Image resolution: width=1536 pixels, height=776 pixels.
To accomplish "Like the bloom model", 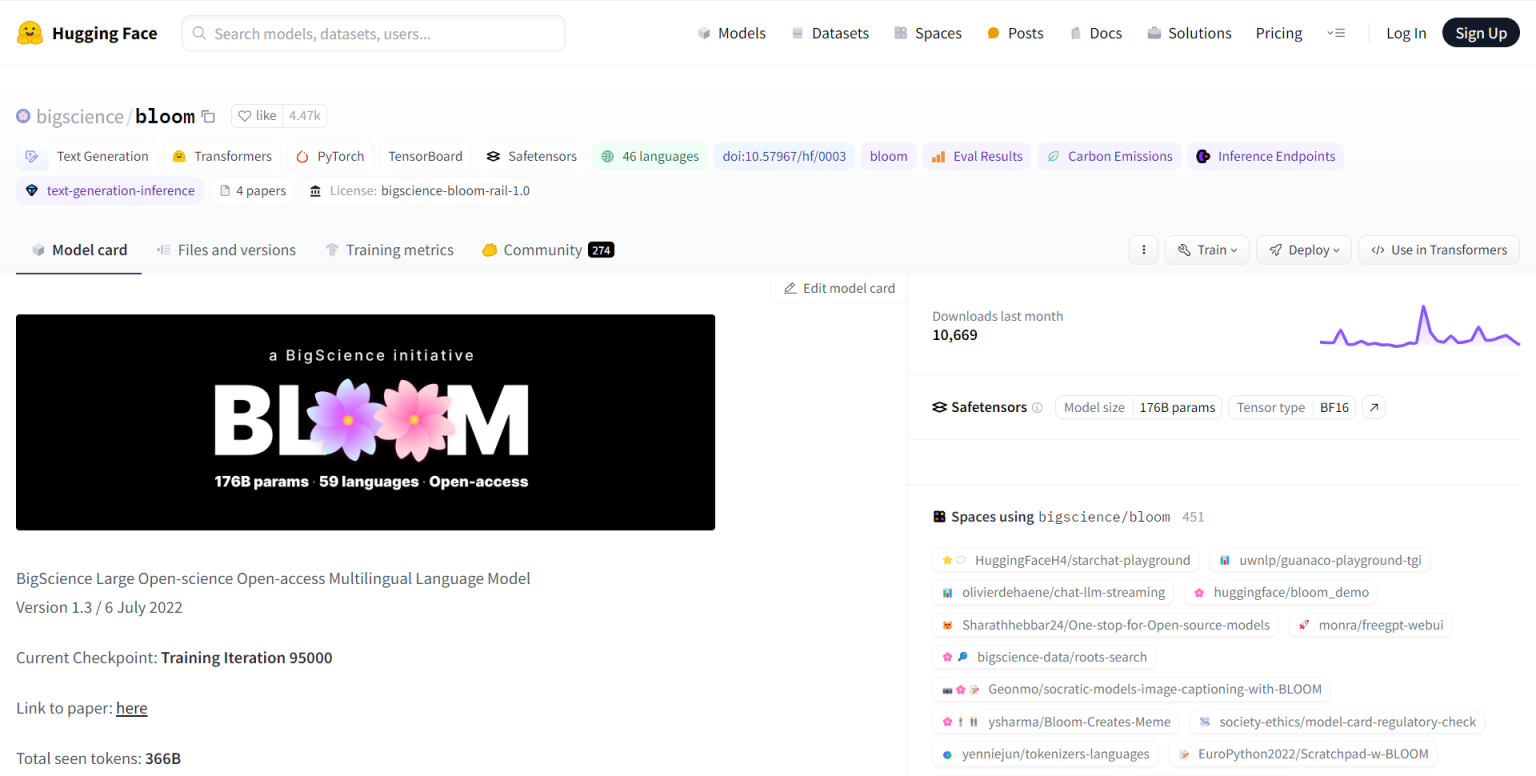I will (x=257, y=116).
